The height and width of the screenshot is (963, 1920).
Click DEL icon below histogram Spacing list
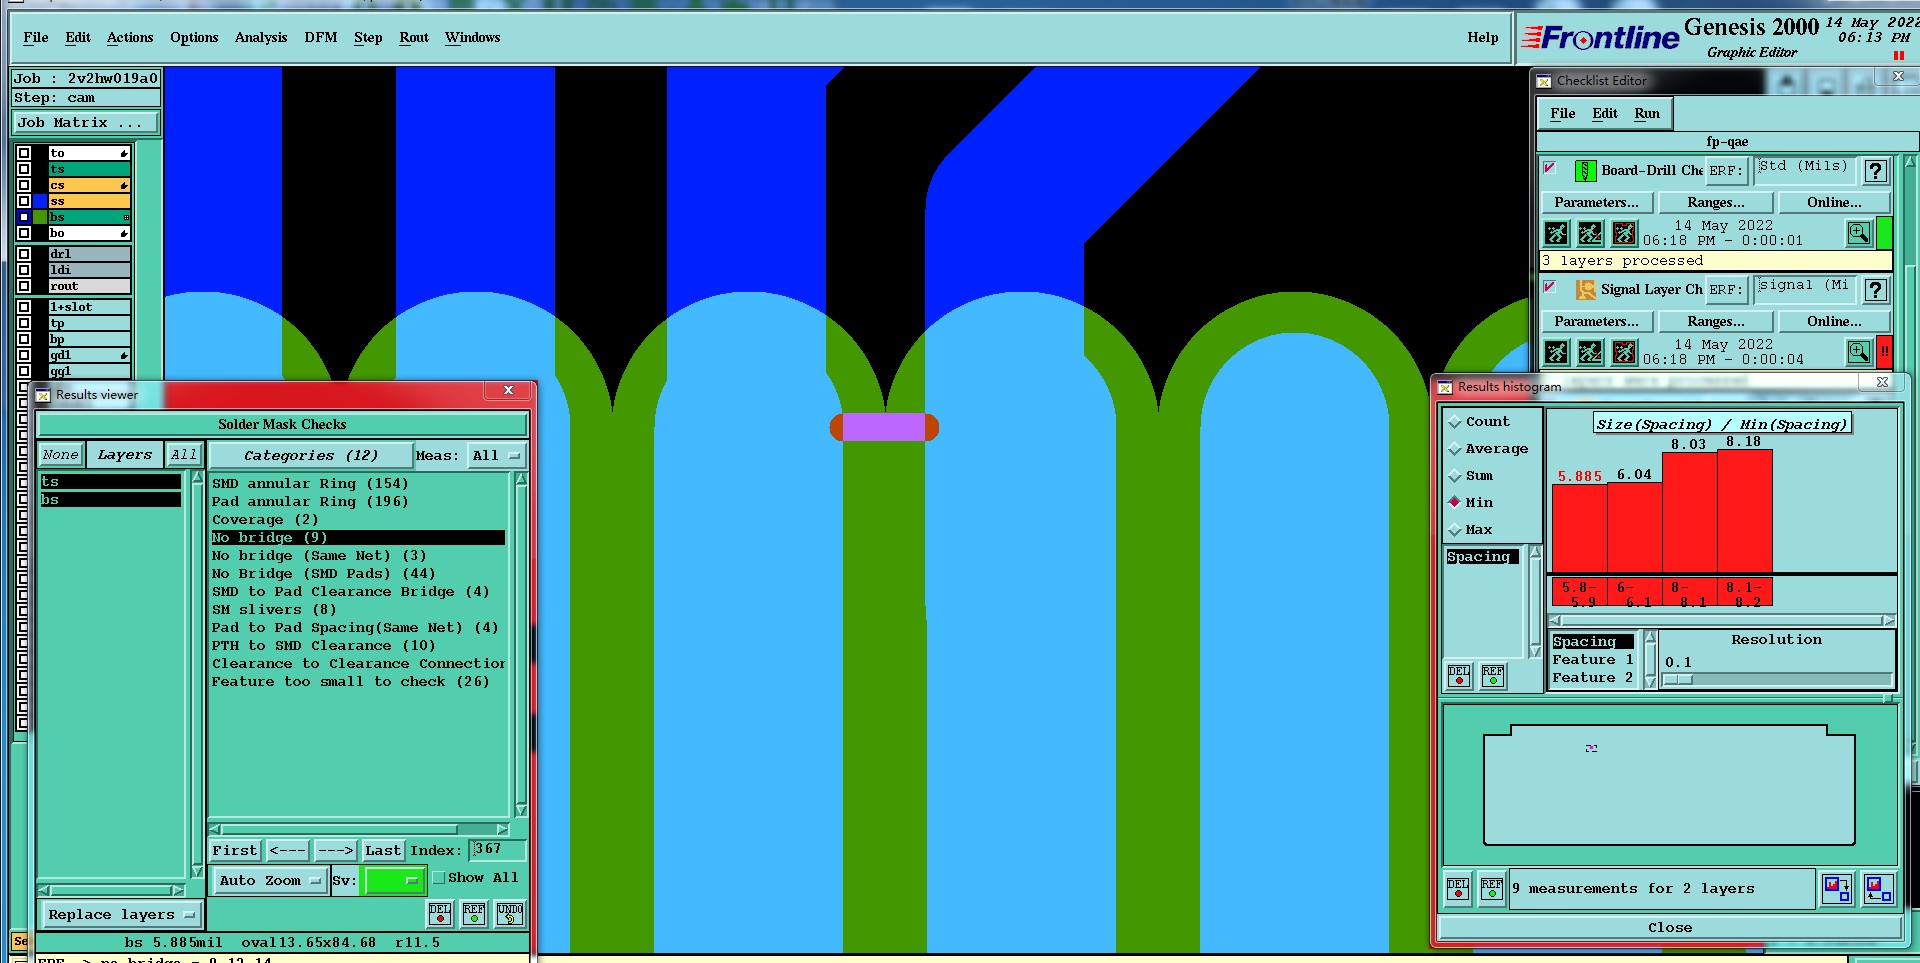pyautogui.click(x=1459, y=676)
